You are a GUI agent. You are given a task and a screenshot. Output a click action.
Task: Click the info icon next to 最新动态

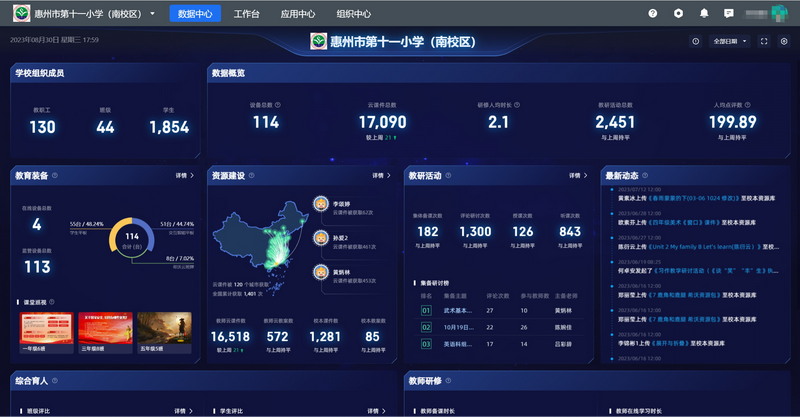coord(646,176)
